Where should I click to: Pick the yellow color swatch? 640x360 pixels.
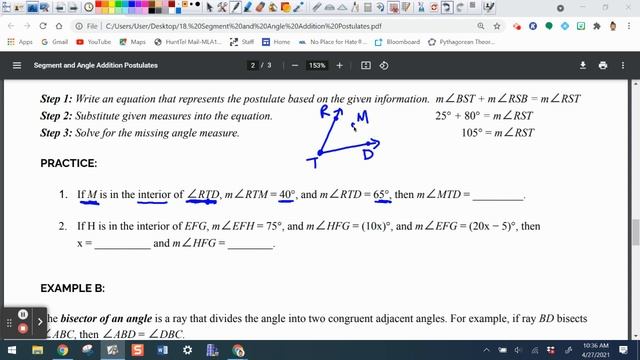point(111,4)
